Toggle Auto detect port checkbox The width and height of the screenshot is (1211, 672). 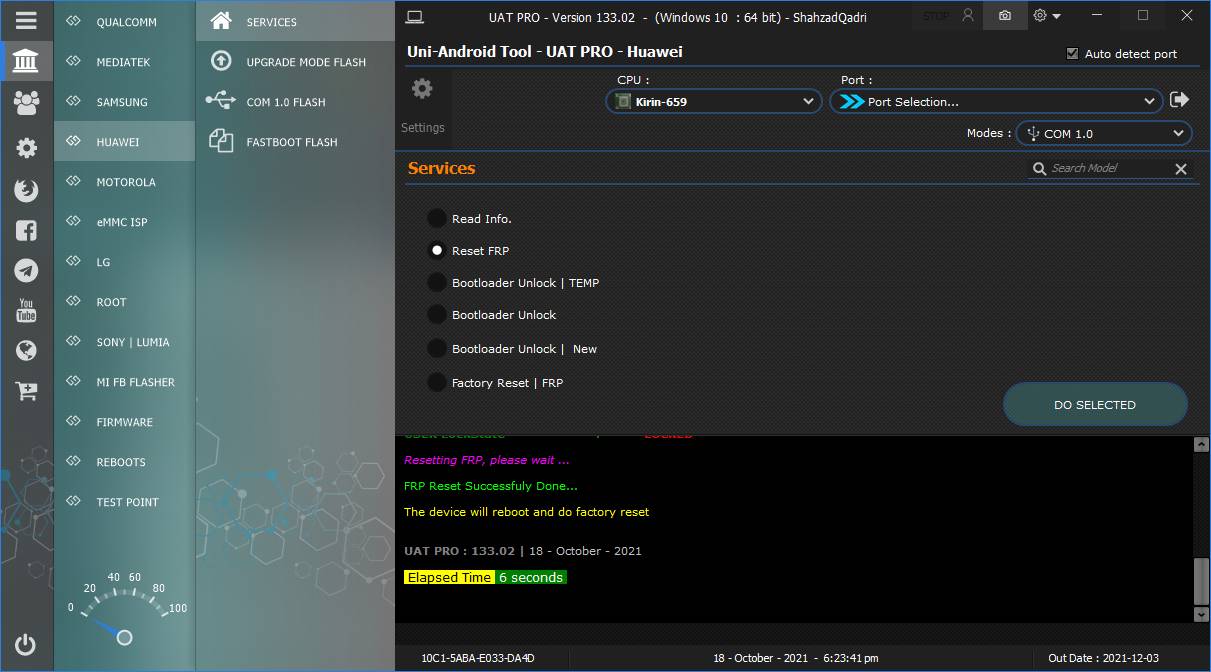[1073, 54]
